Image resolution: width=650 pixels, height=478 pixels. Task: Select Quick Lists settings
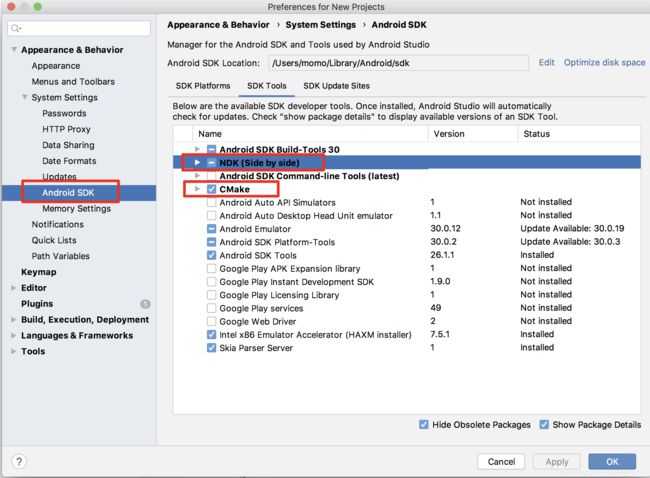[54, 240]
